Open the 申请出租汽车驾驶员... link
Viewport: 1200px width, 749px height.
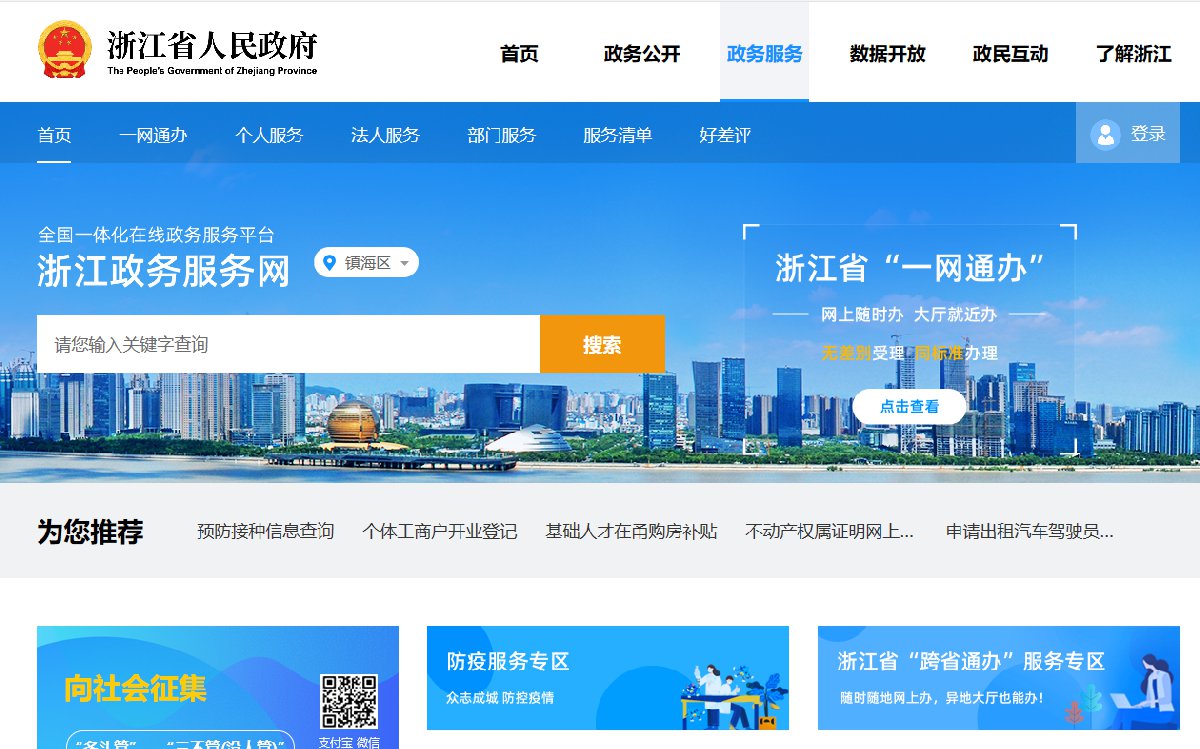pyautogui.click(x=1029, y=531)
